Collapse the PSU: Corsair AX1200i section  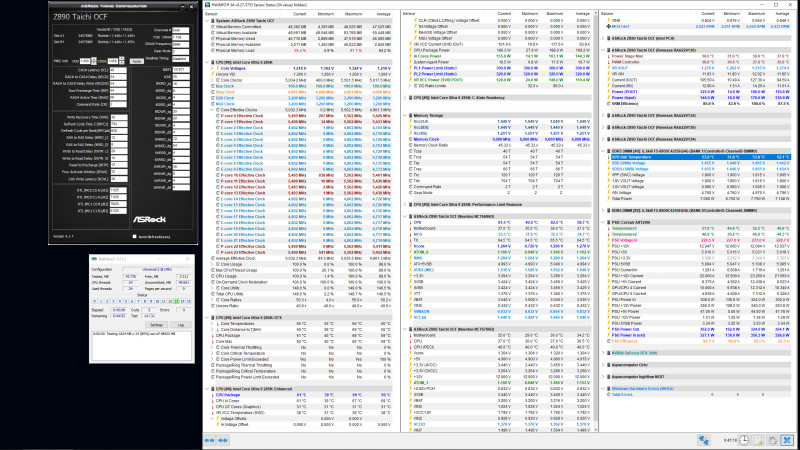(x=603, y=222)
